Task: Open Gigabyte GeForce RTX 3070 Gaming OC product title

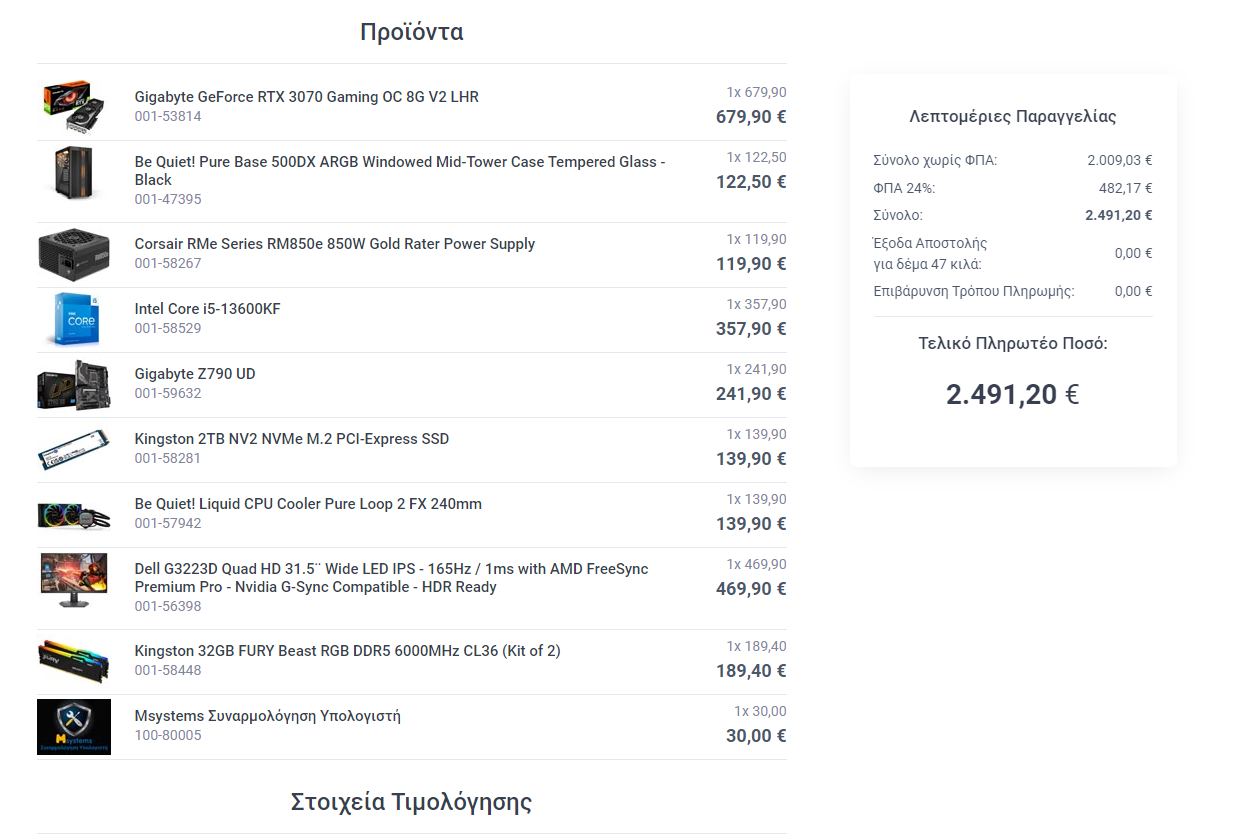Action: tap(307, 97)
